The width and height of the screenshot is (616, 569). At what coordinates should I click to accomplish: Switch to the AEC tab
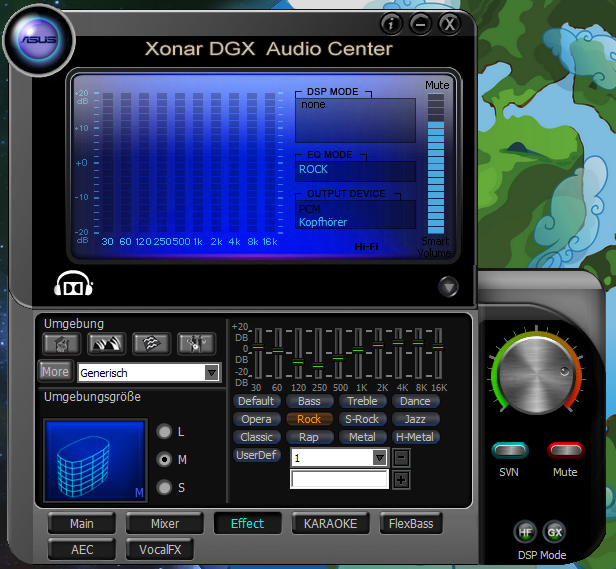(82, 549)
